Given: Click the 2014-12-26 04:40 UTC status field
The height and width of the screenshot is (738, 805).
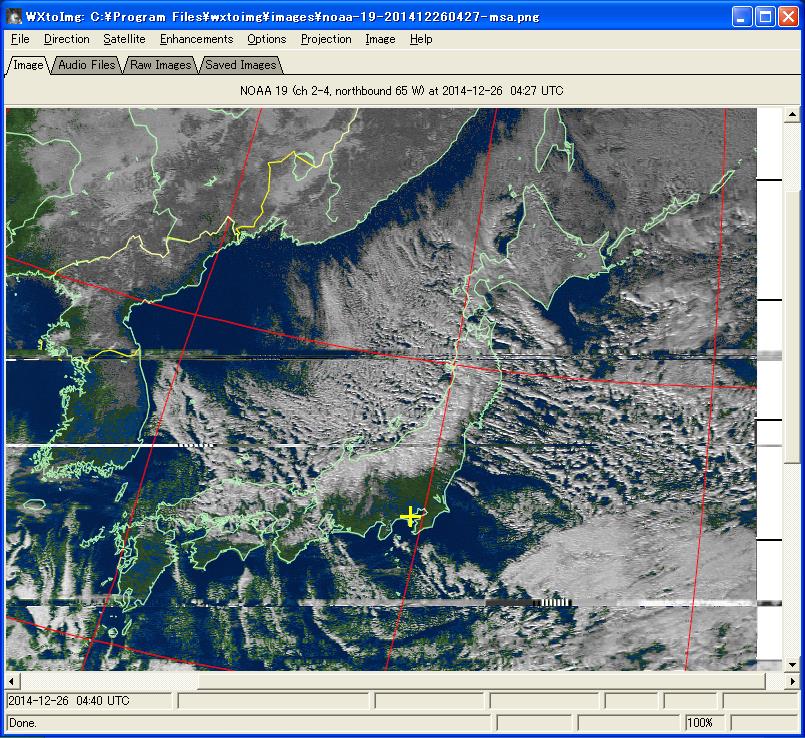Looking at the screenshot, I should point(89,701).
